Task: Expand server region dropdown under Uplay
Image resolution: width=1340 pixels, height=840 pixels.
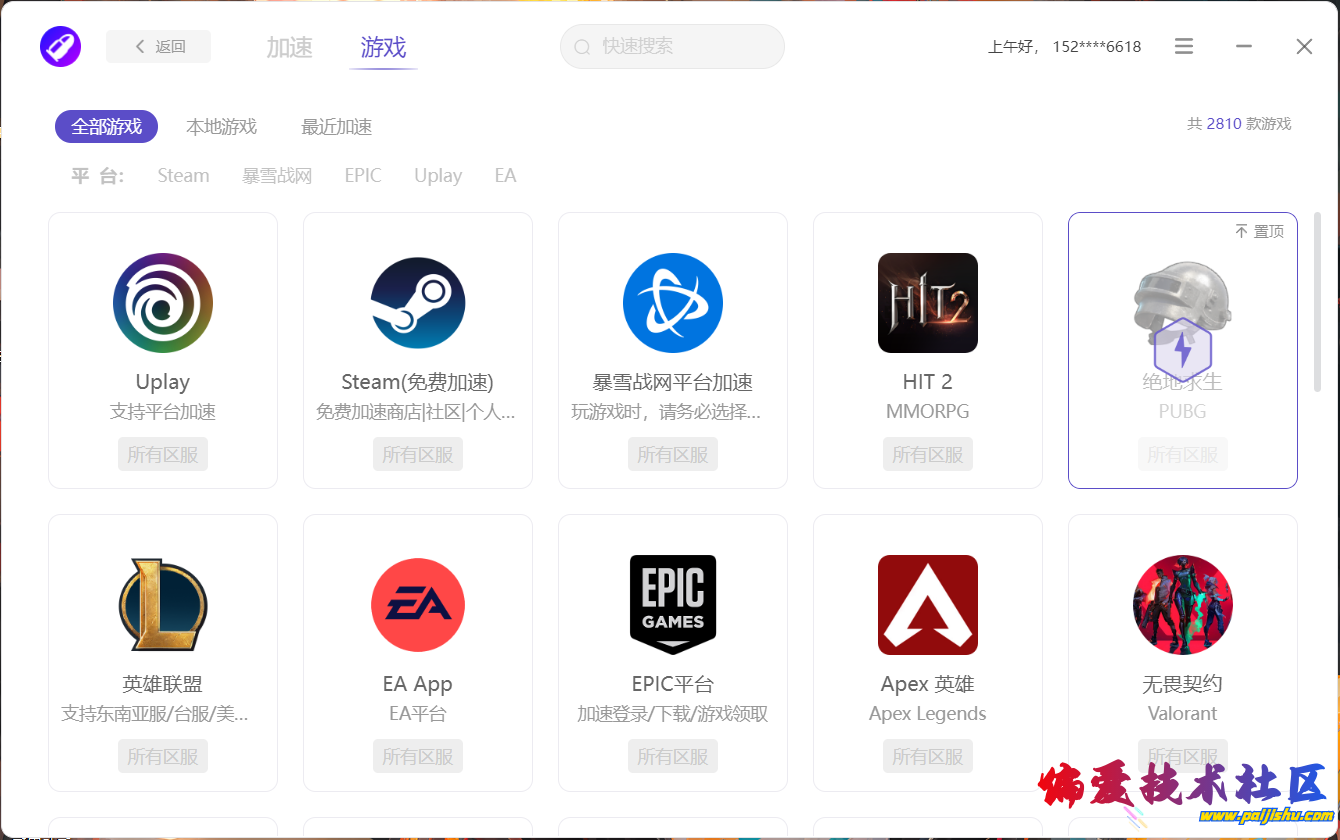Action: click(163, 454)
